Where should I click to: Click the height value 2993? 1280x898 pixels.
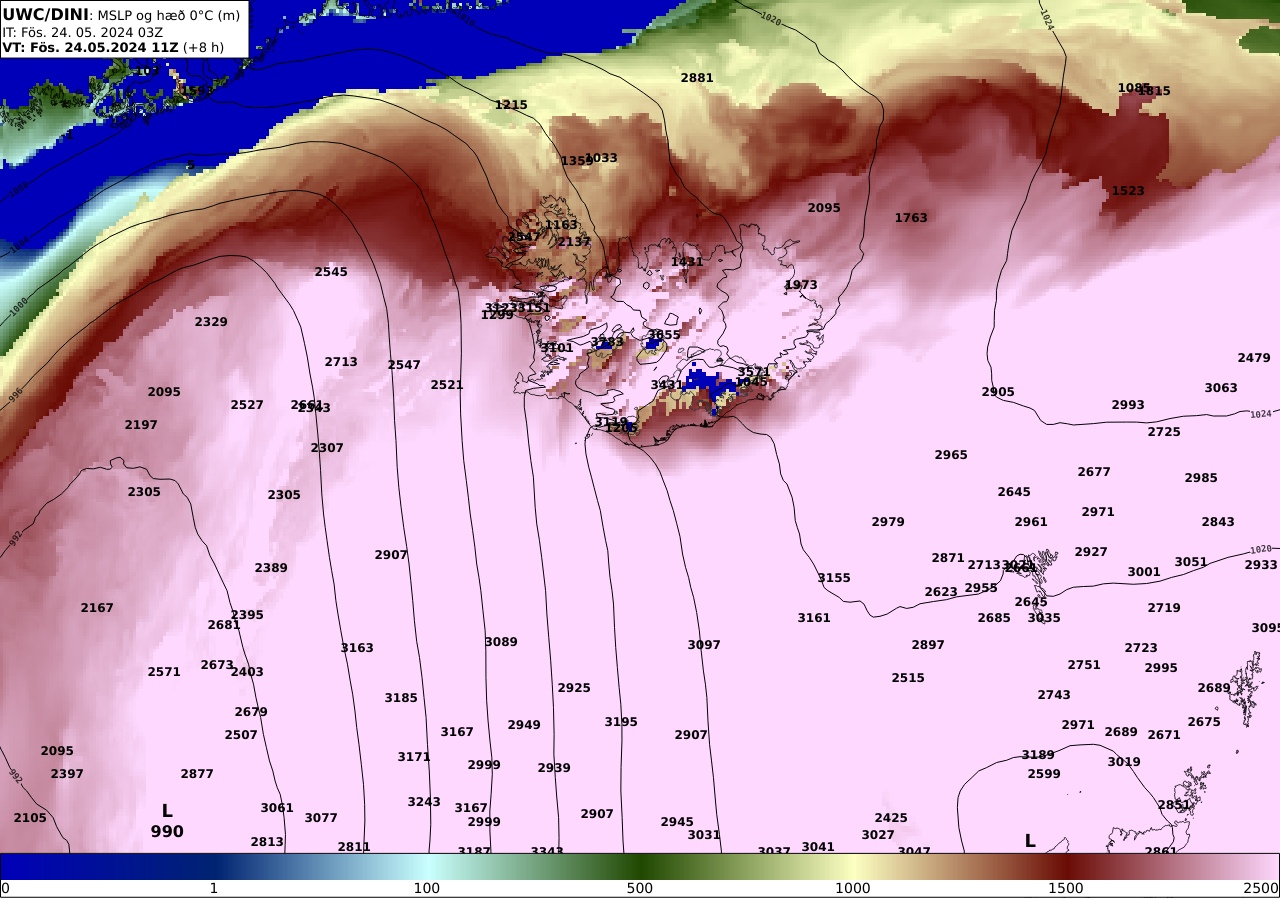pos(1128,405)
